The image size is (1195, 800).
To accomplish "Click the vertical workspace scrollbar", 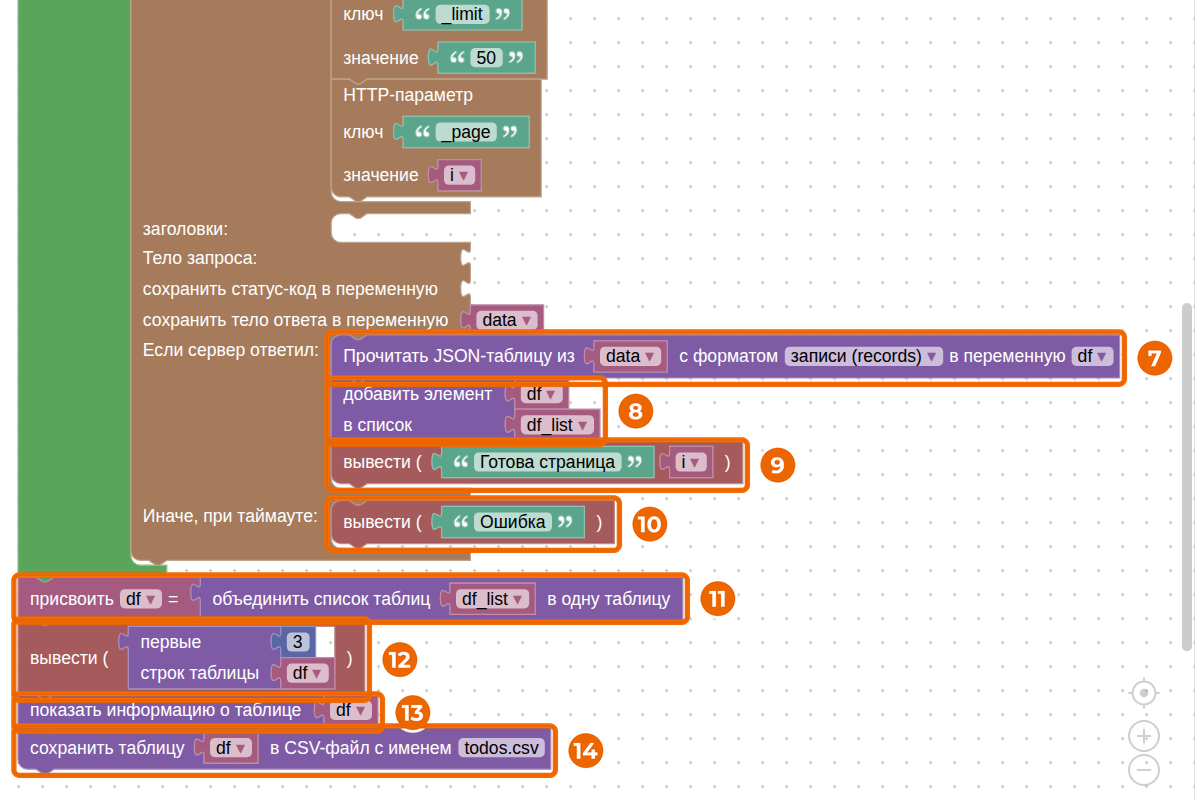I will 1187,476.
